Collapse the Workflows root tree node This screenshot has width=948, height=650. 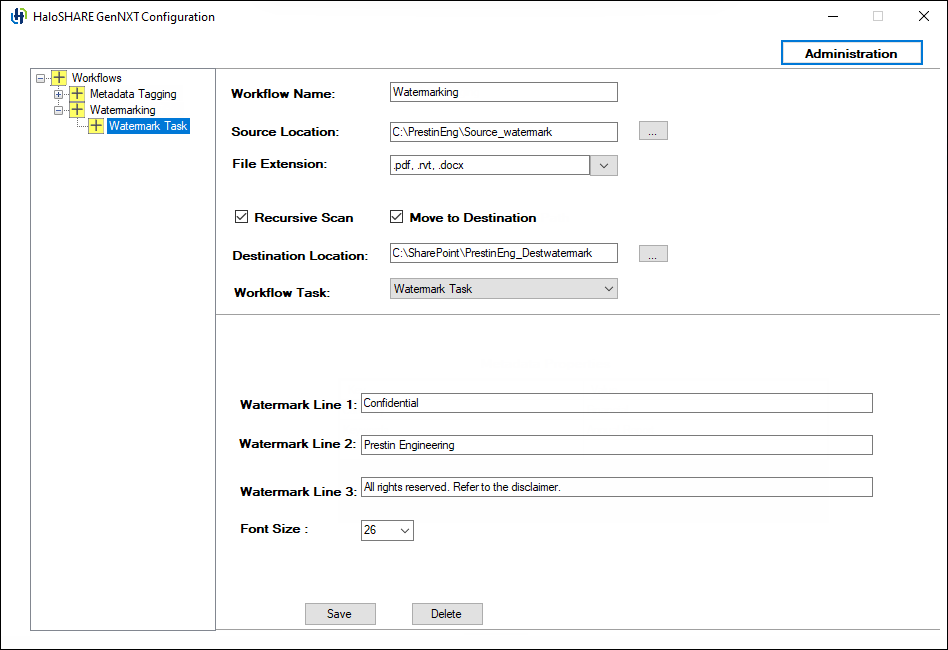pyautogui.click(x=41, y=78)
